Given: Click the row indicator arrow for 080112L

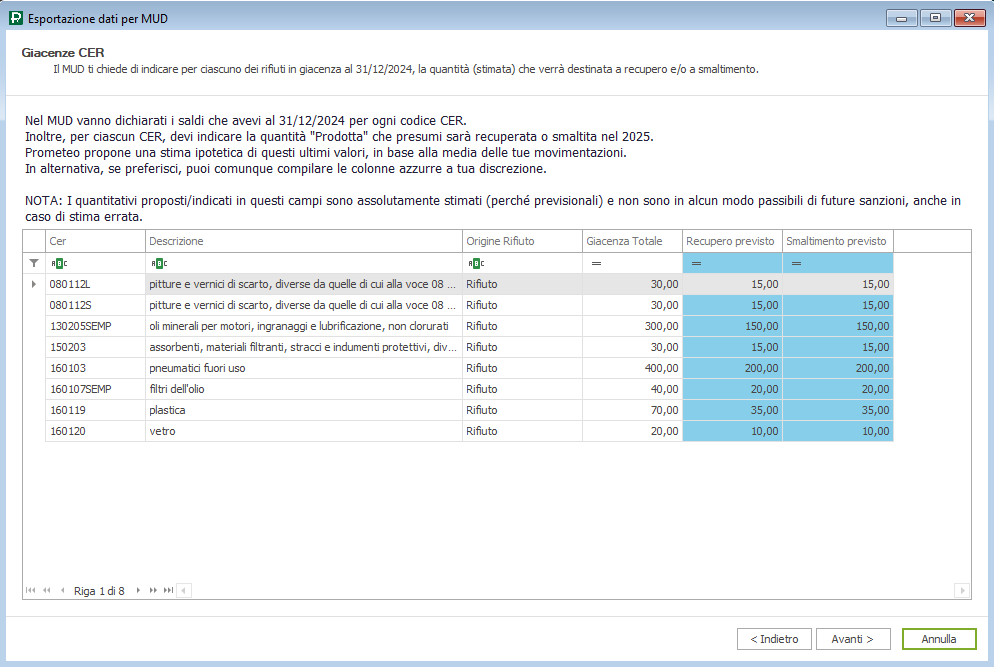Looking at the screenshot, I should [34, 284].
